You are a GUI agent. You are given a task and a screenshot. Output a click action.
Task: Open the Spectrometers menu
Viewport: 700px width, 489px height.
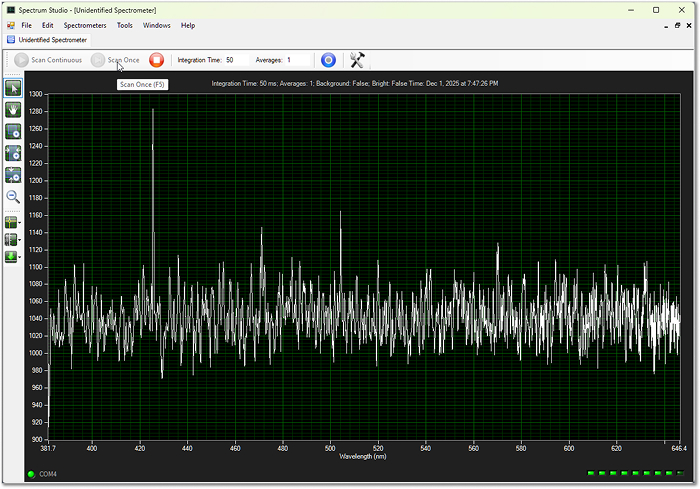pyautogui.click(x=84, y=25)
